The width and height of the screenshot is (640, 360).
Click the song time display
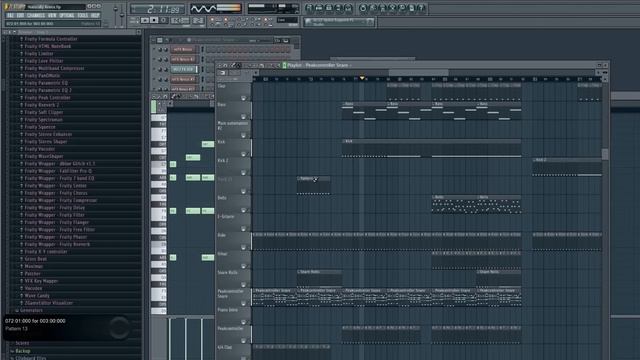157,9
